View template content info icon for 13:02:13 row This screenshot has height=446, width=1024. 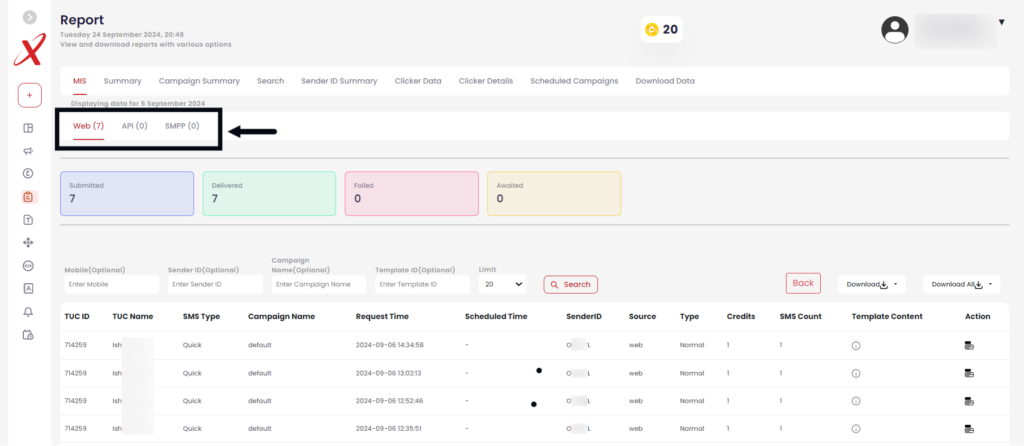[x=856, y=374]
